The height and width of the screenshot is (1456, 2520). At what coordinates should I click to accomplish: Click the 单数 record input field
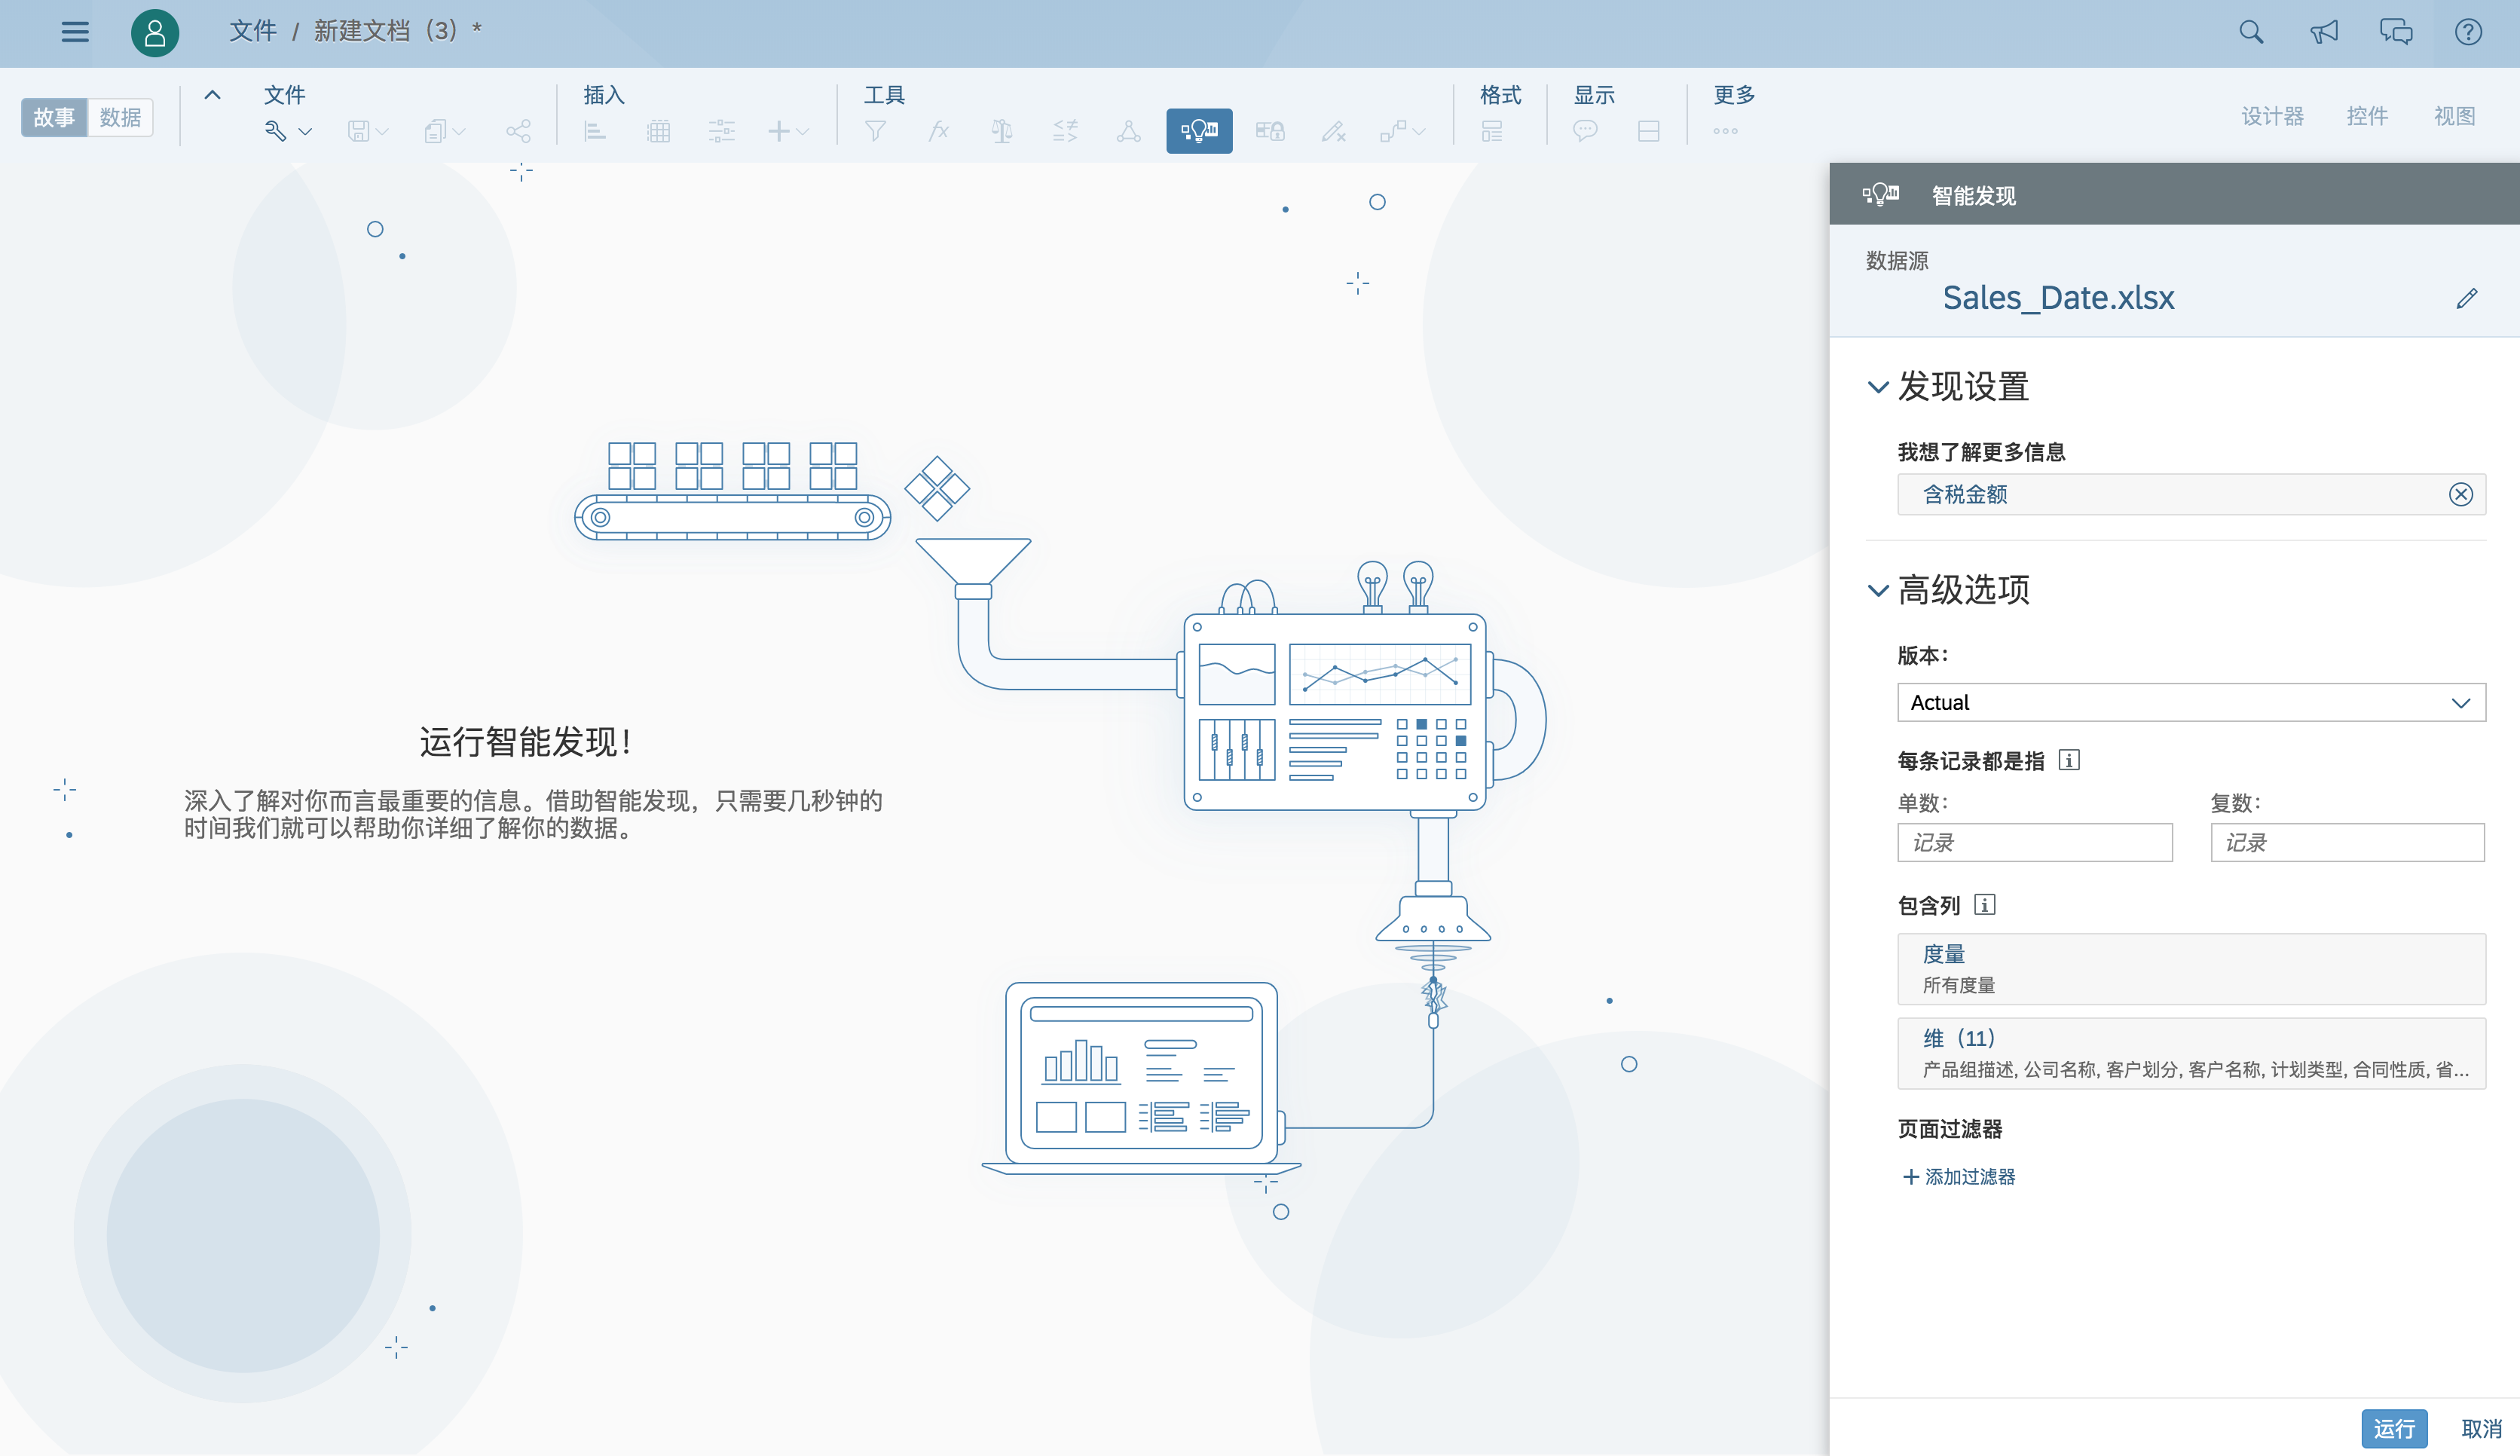2034,843
